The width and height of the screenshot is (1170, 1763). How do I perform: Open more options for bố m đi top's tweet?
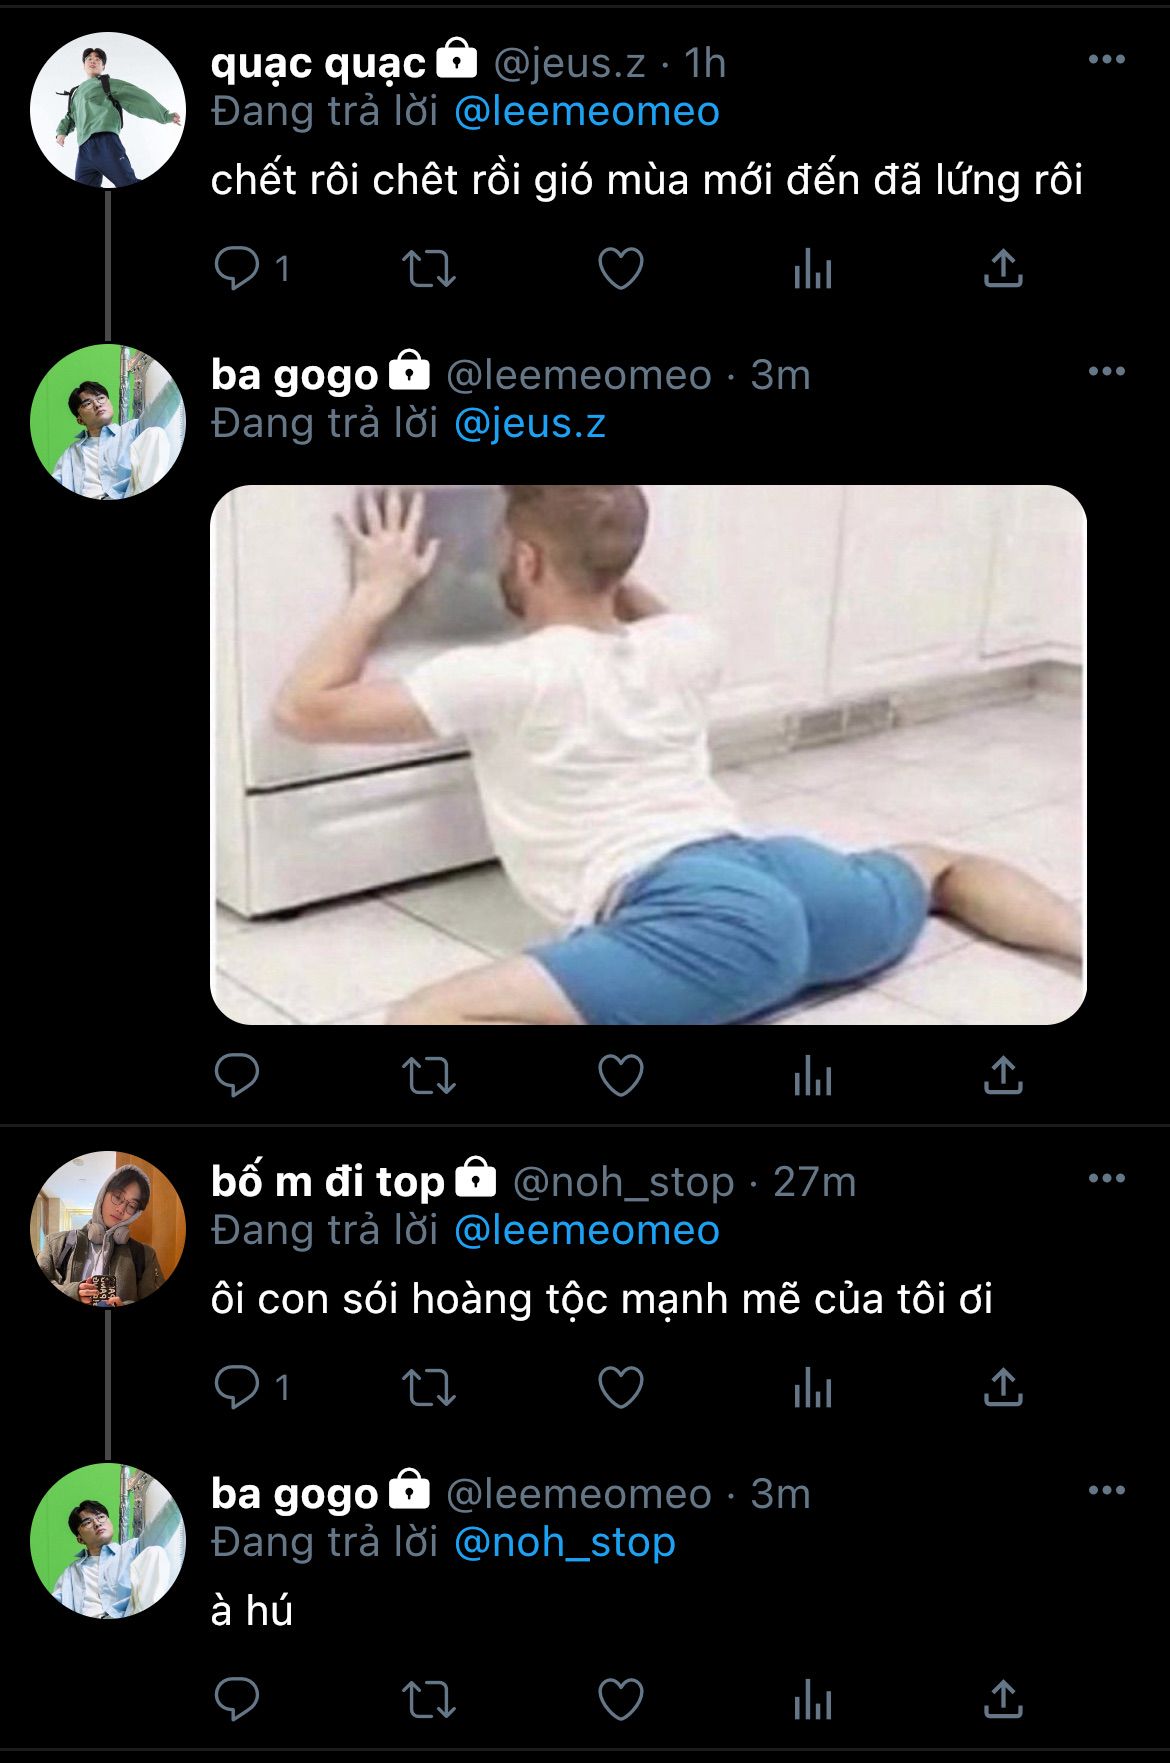1106,1179
